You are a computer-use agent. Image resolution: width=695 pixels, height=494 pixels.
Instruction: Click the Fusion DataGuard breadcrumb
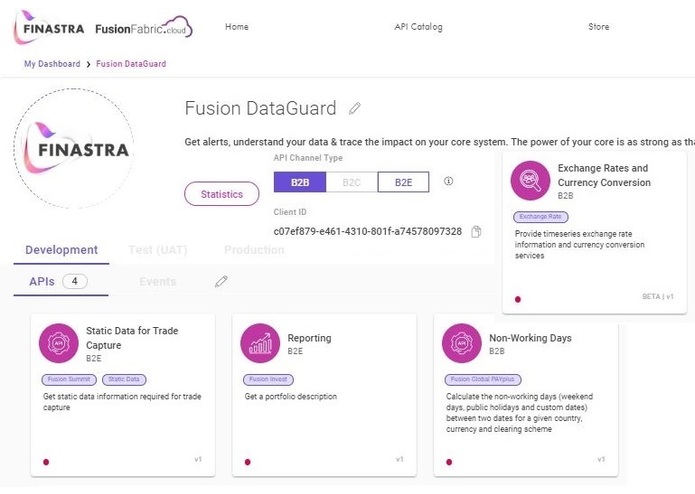click(131, 64)
